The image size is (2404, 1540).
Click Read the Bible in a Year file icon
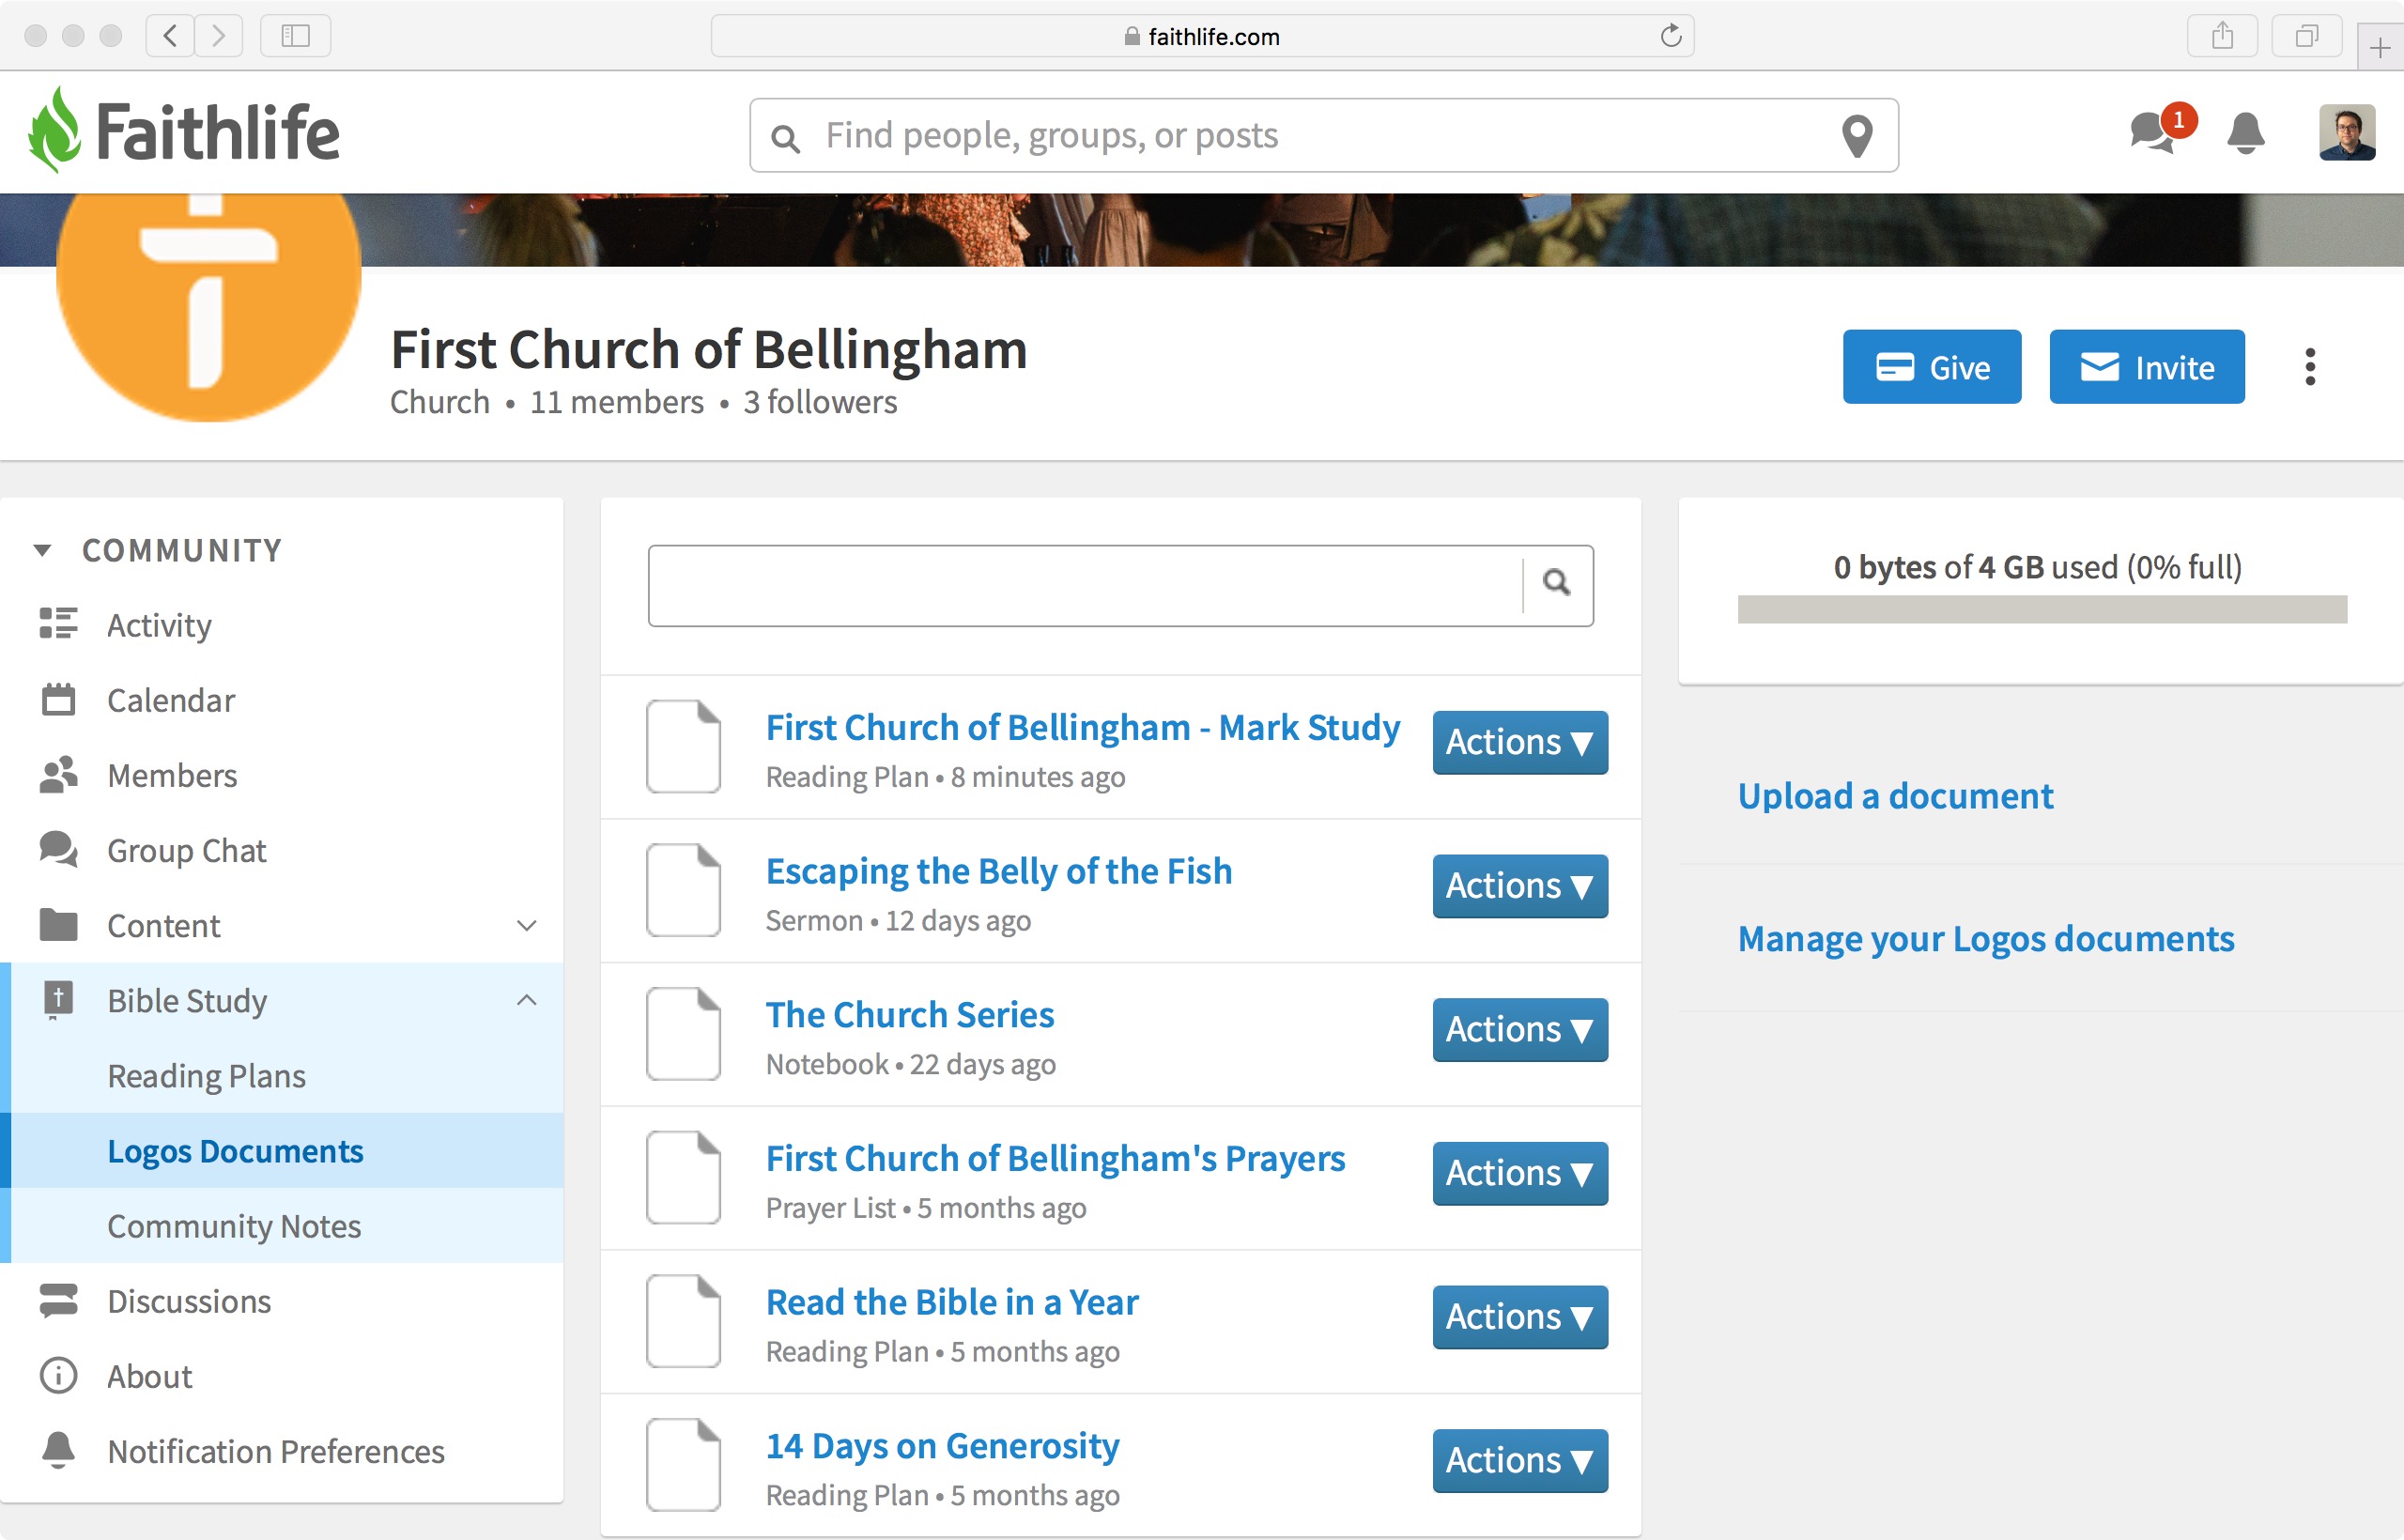(683, 1321)
